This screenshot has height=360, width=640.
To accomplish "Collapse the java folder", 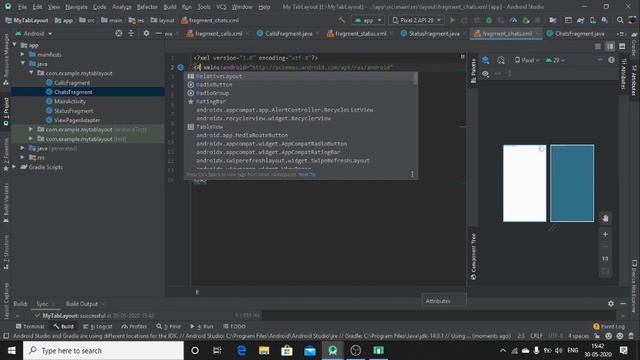I will 23,64.
